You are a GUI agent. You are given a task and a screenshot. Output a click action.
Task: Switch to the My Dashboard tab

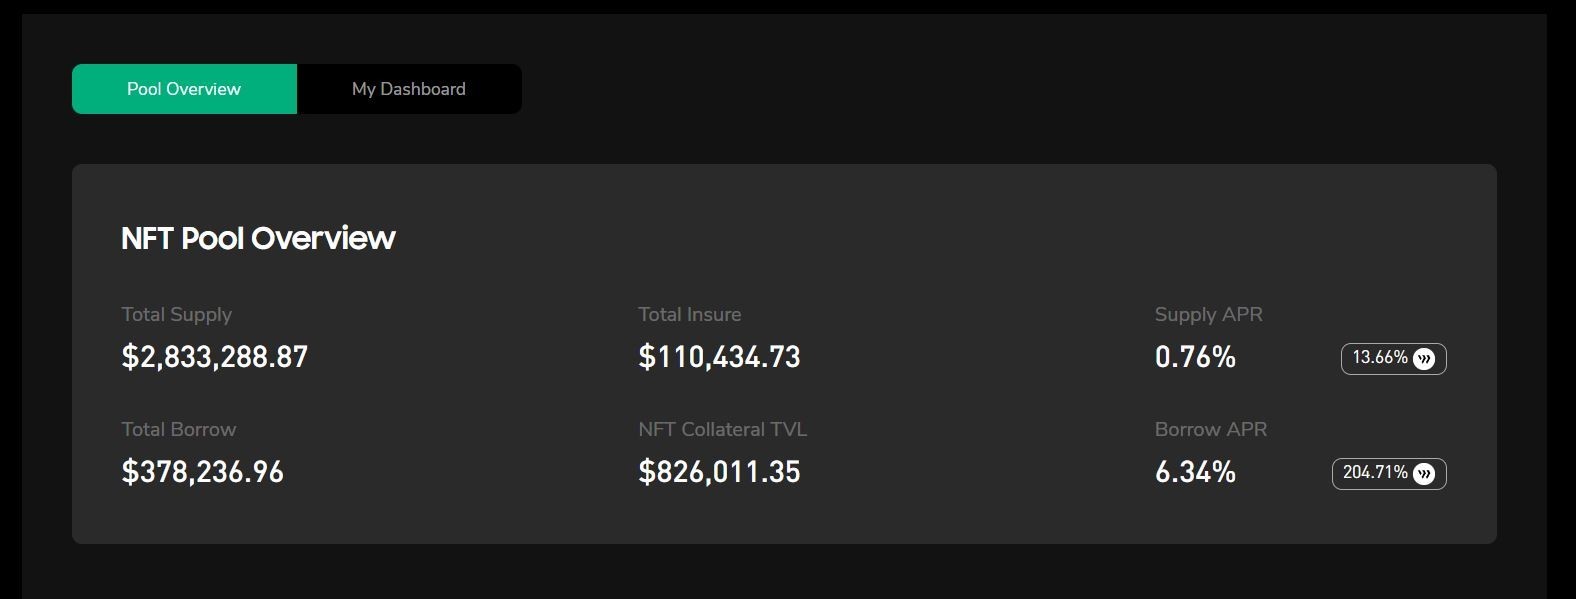pyautogui.click(x=409, y=89)
